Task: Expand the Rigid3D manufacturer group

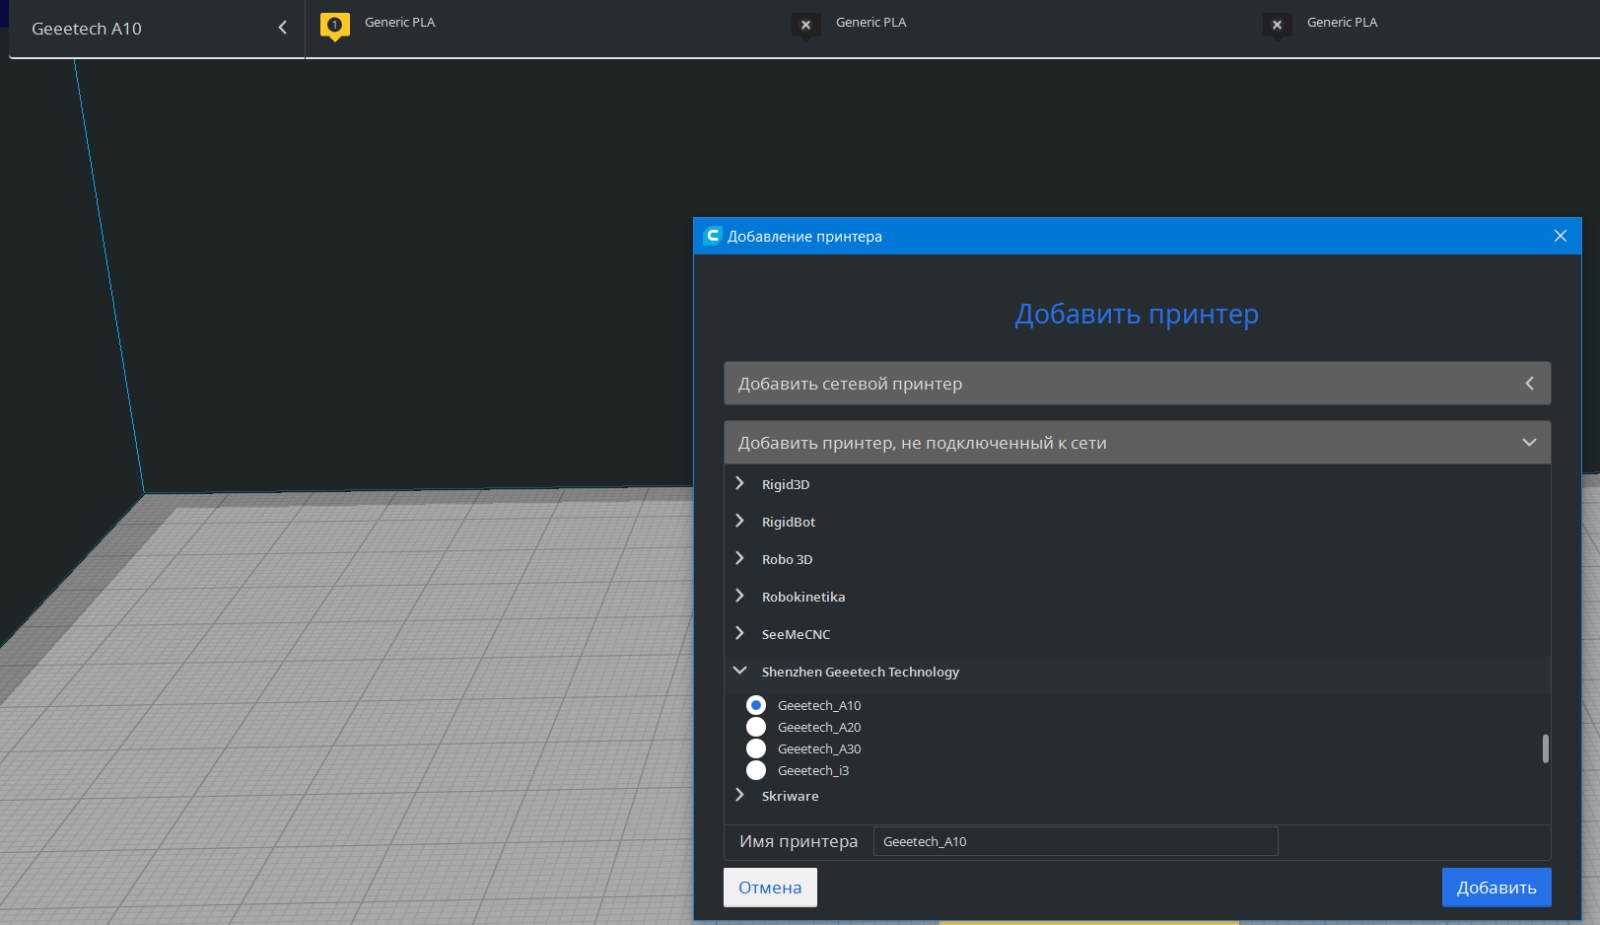Action: pos(740,483)
